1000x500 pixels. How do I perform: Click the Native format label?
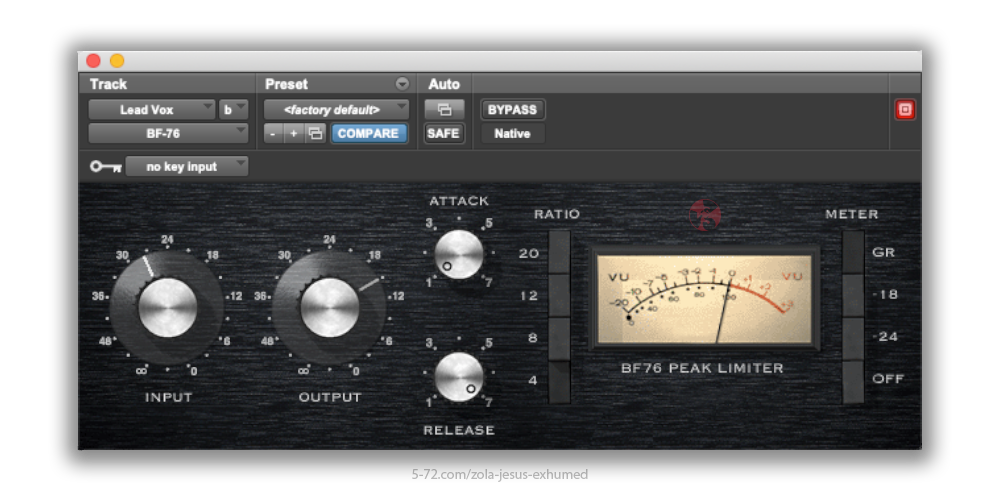point(513,134)
